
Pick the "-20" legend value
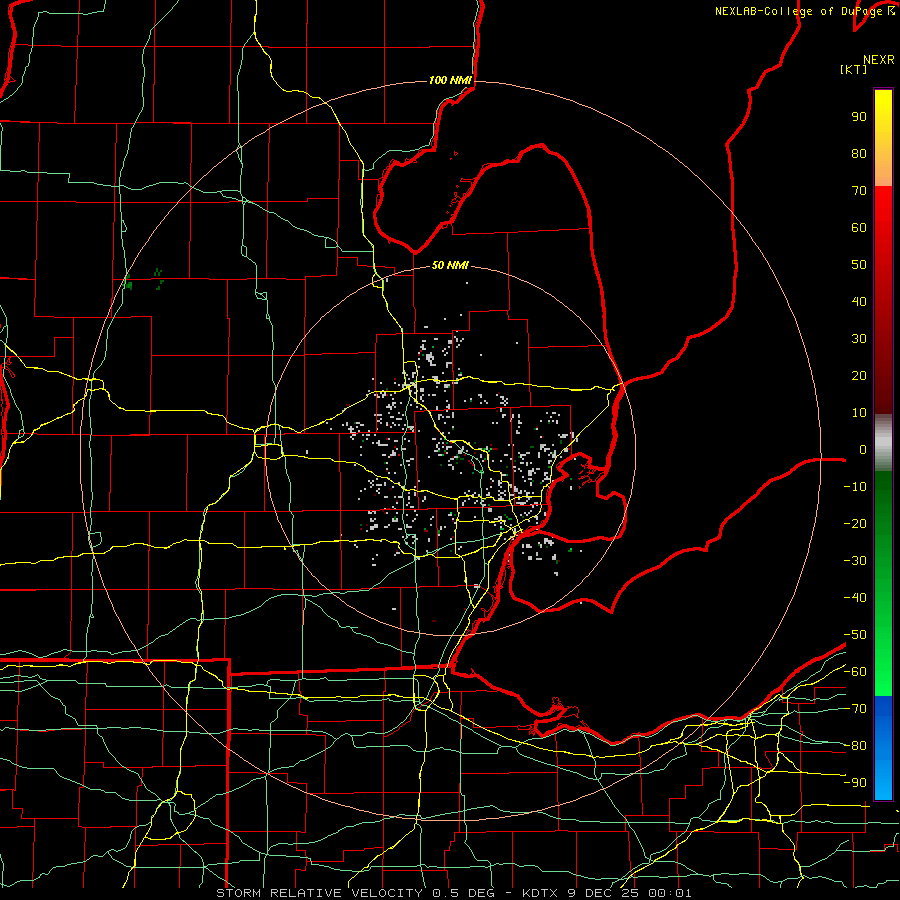855,523
